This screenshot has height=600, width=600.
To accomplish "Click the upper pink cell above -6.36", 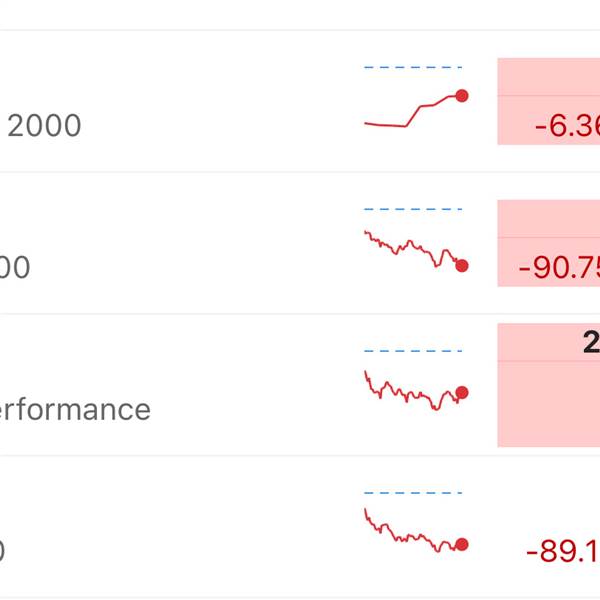I will (549, 77).
